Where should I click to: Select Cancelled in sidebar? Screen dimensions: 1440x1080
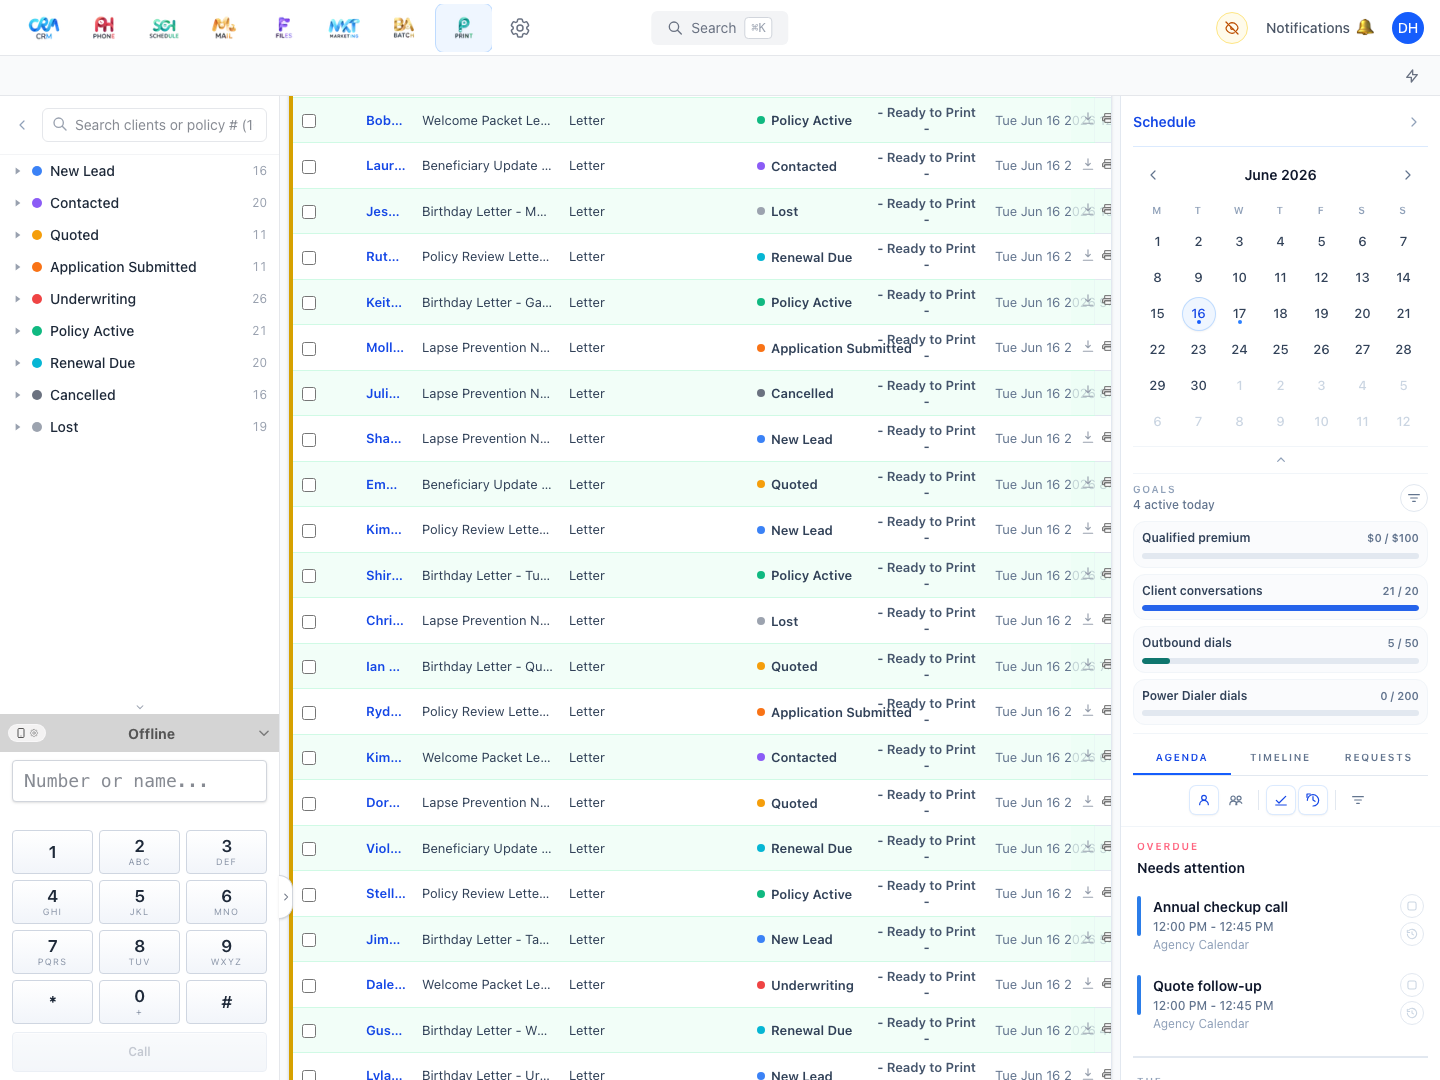click(140, 395)
